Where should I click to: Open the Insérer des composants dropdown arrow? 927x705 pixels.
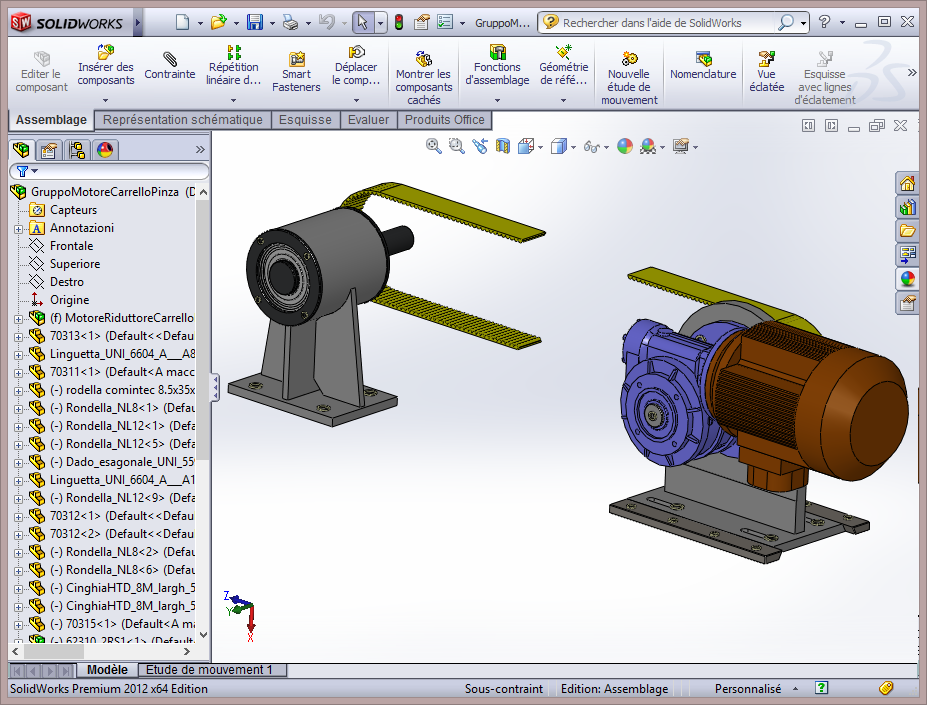pos(105,100)
